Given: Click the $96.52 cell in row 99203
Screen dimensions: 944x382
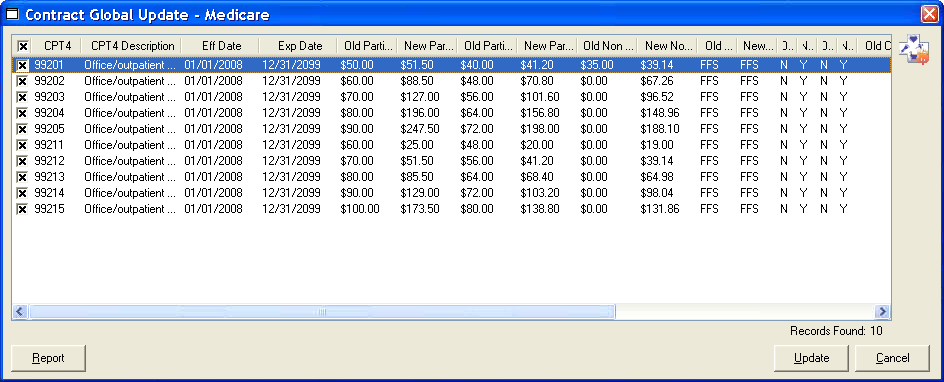Looking at the screenshot, I should (x=657, y=97).
